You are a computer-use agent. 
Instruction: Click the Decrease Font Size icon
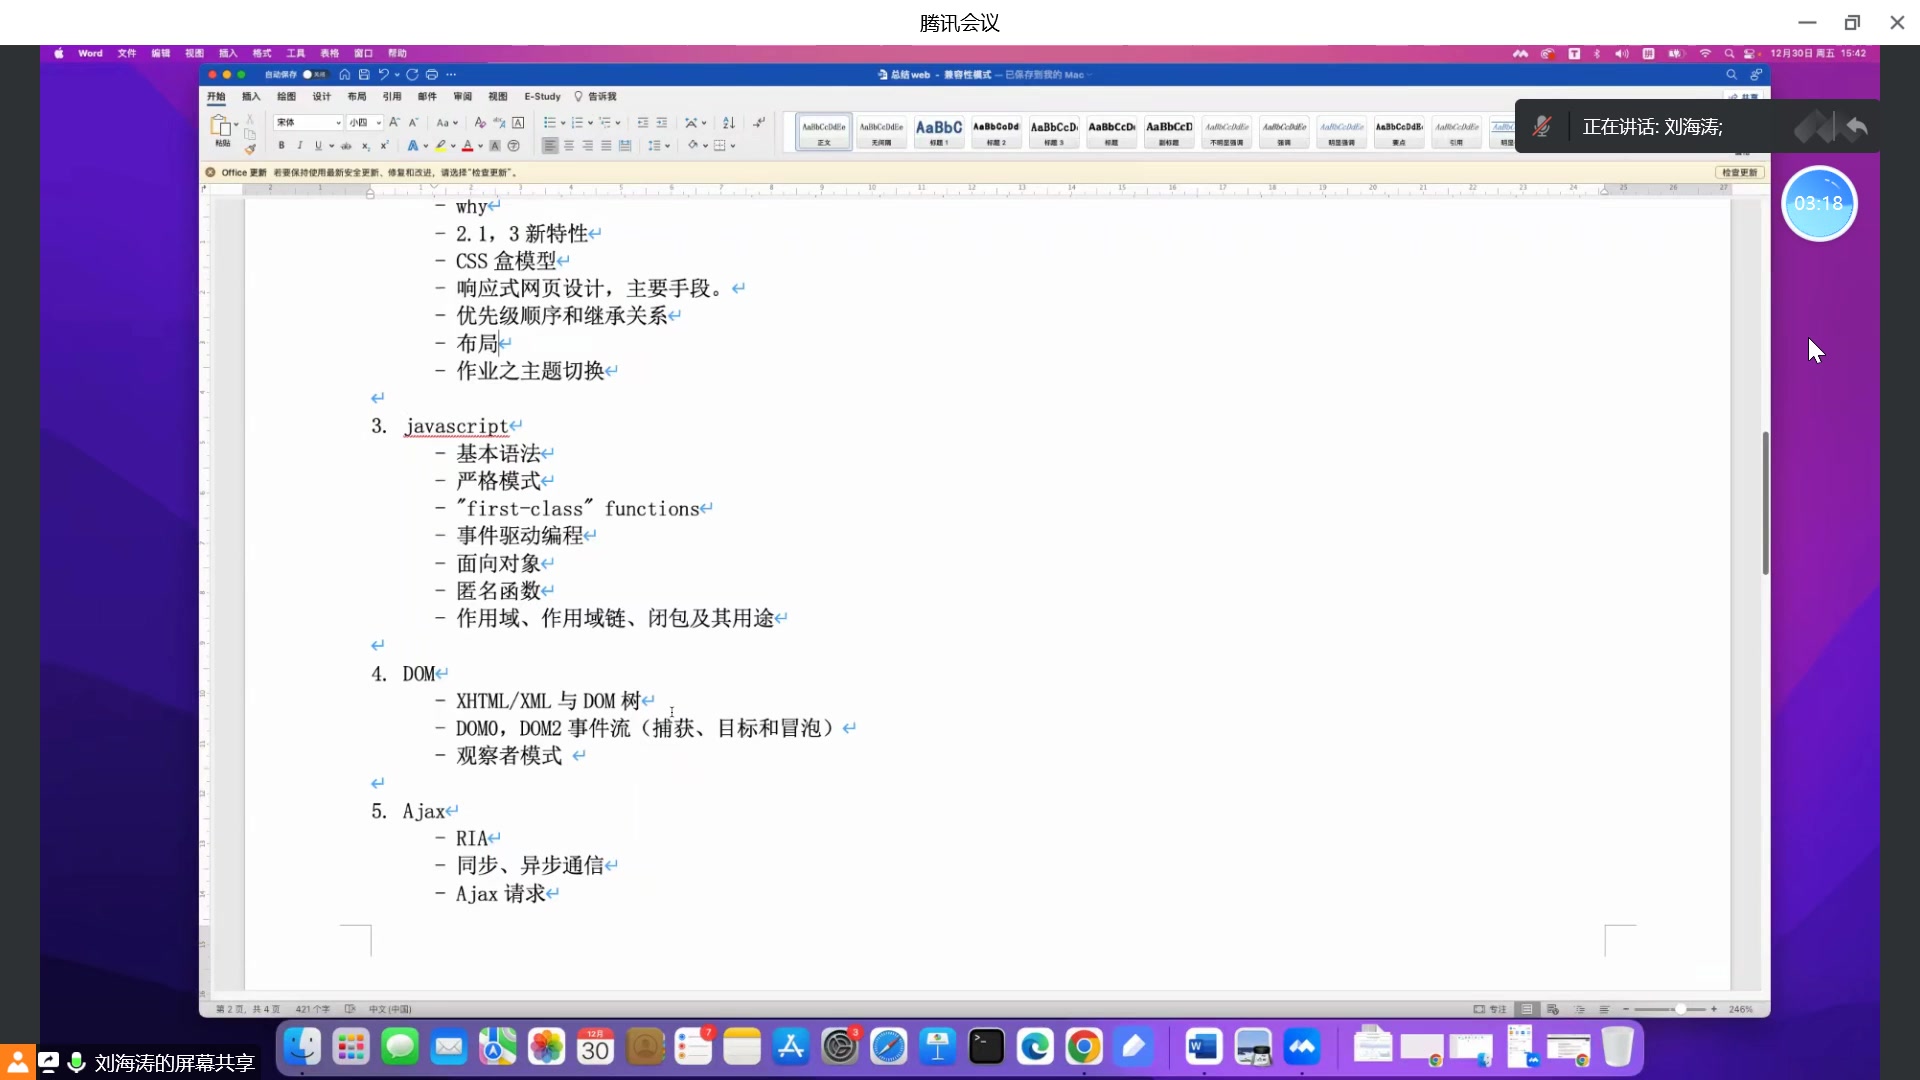click(413, 123)
